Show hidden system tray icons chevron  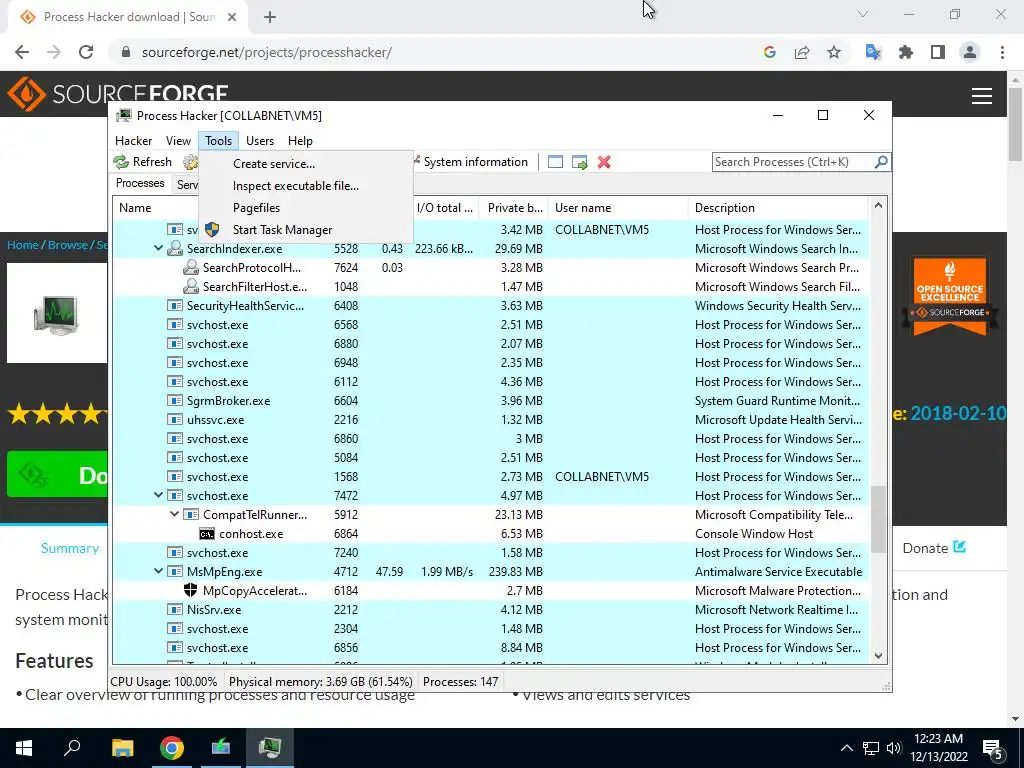tap(846, 748)
